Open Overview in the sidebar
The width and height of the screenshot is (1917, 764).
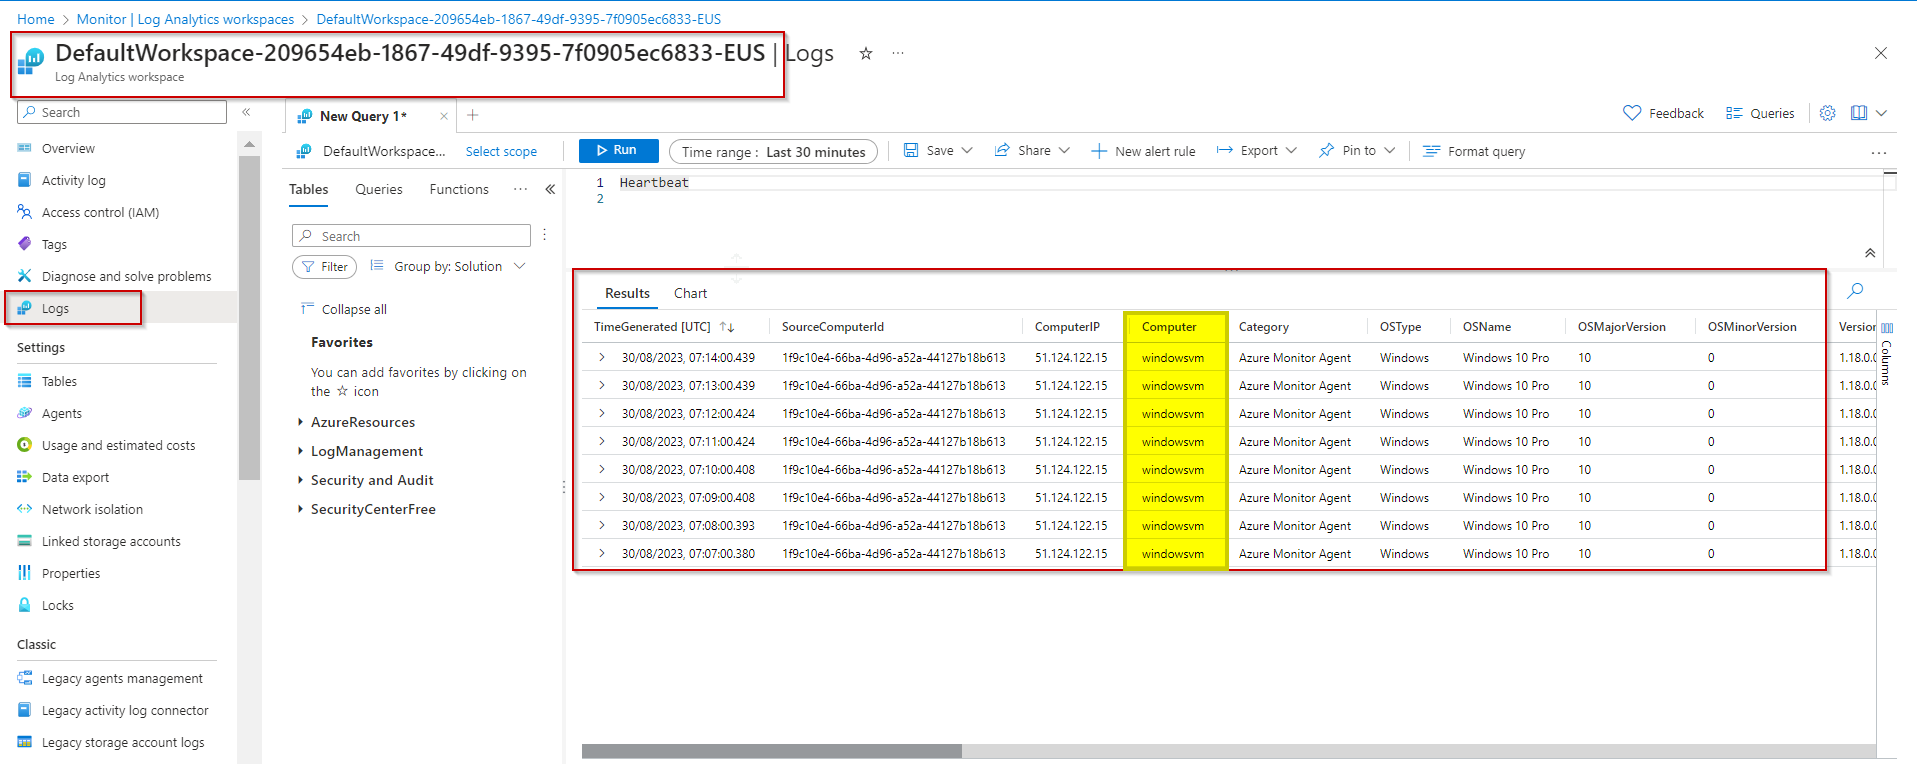(68, 148)
